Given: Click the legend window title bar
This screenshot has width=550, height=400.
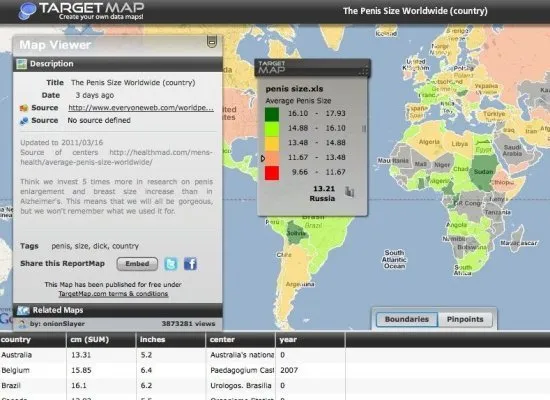Looking at the screenshot, I should pyautogui.click(x=312, y=67).
